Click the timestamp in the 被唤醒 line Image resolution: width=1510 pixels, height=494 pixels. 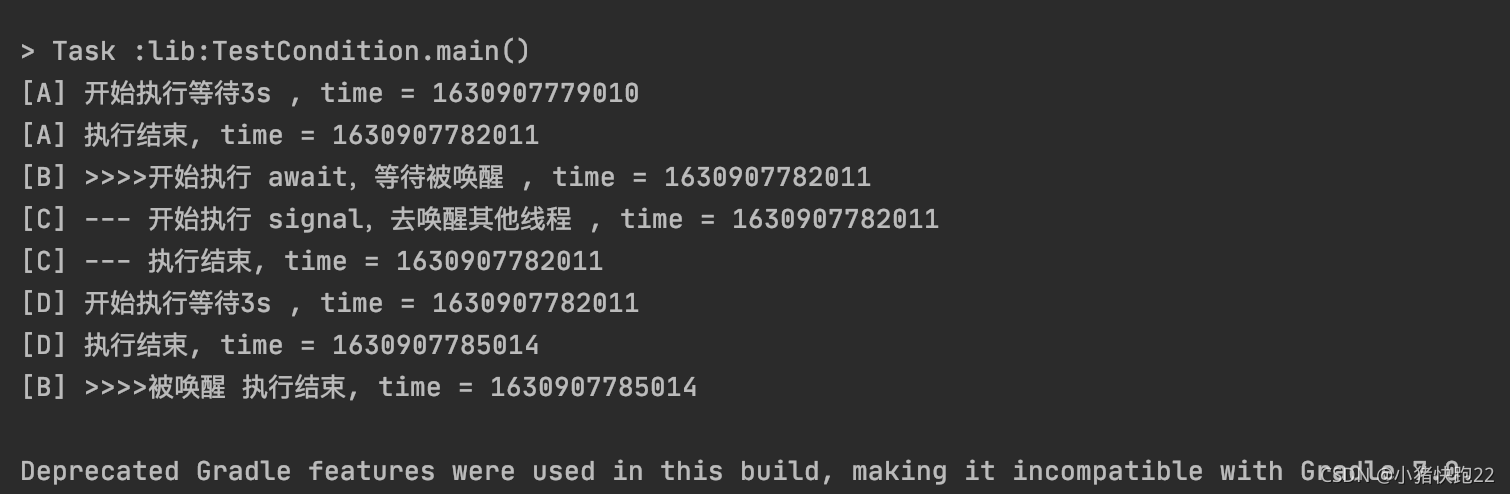594,387
